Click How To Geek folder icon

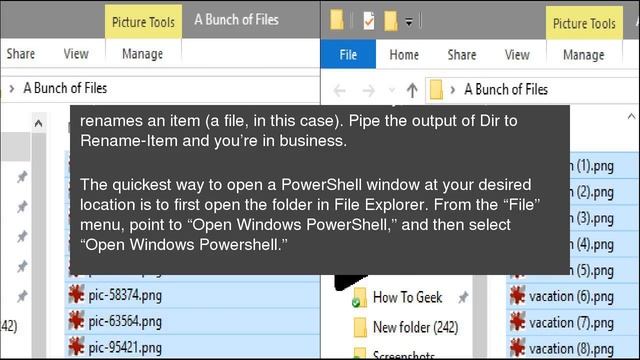click(359, 297)
